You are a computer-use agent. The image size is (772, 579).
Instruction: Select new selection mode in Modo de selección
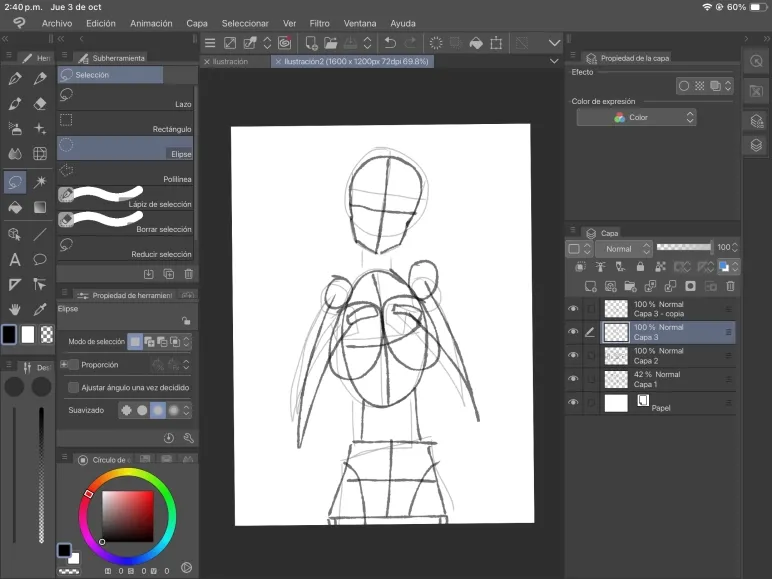[135, 342]
